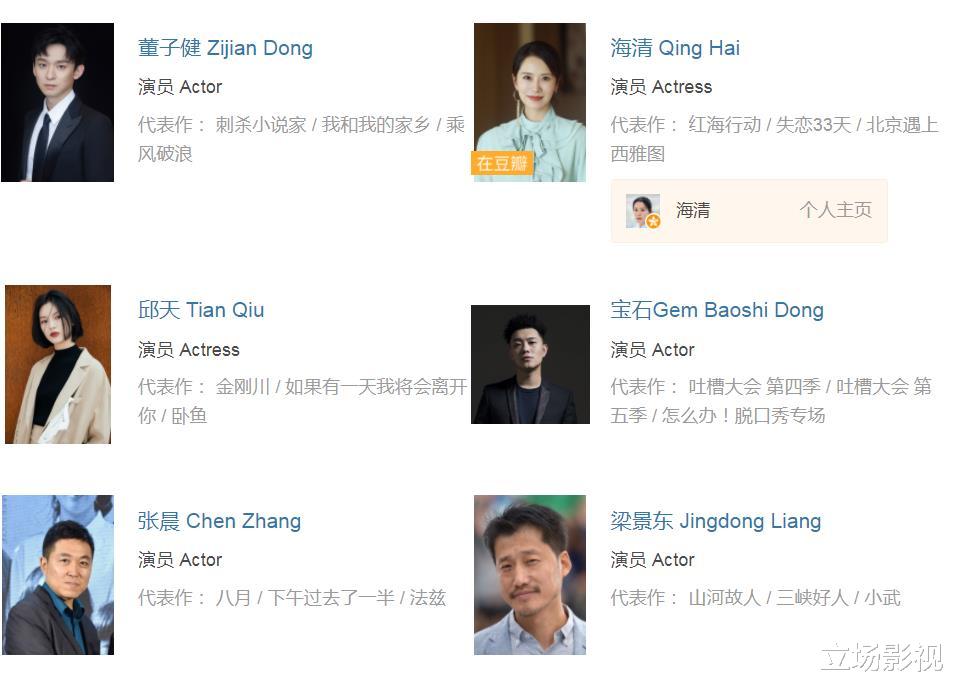
Task: Click 山河故人 in Jingdong Liang's works
Action: pos(724,597)
